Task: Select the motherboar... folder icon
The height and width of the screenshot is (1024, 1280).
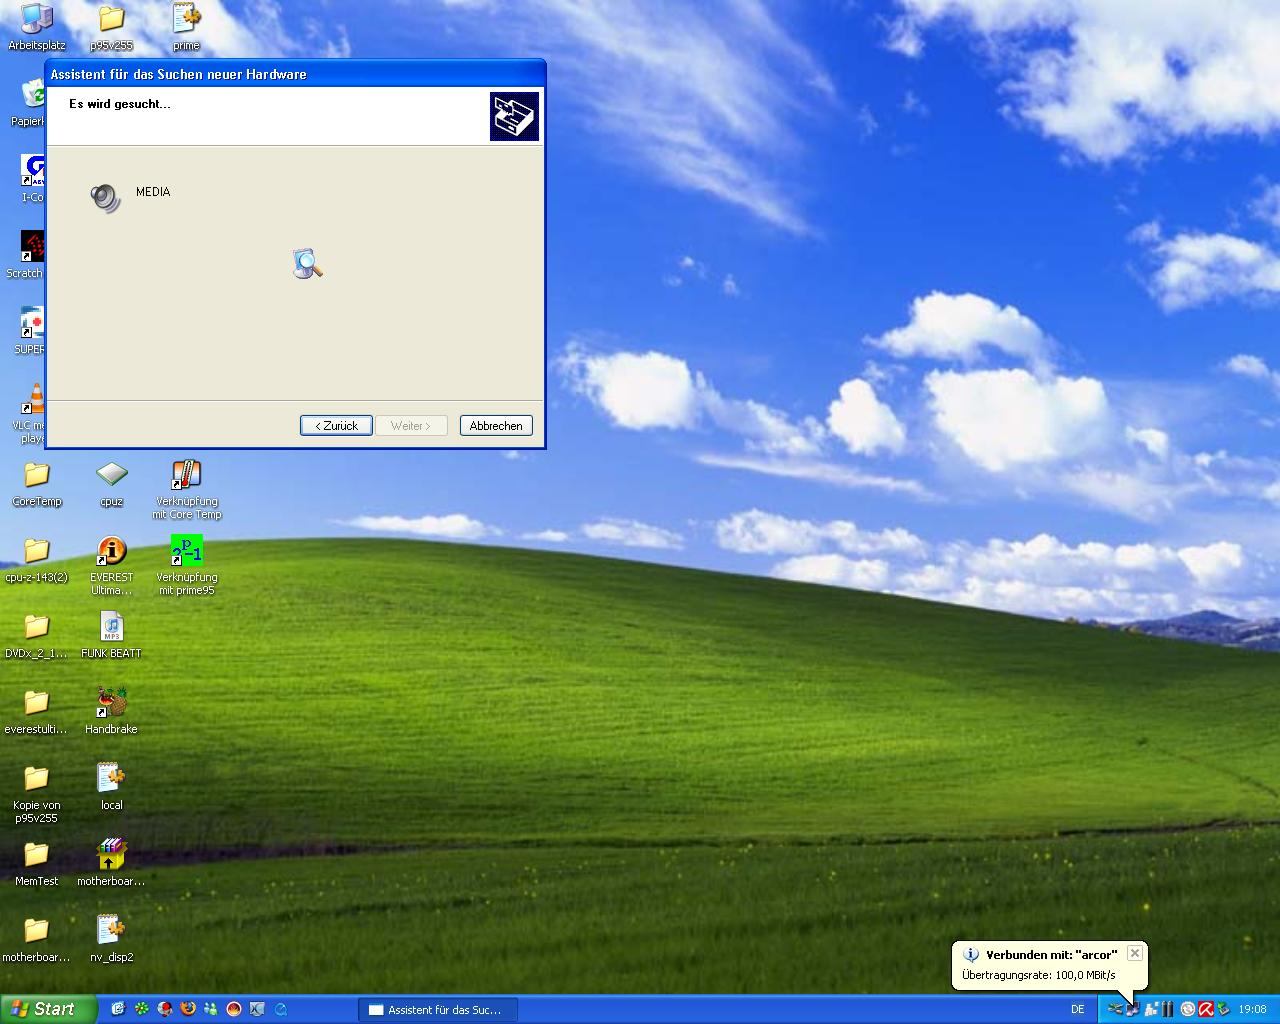Action: tap(37, 940)
